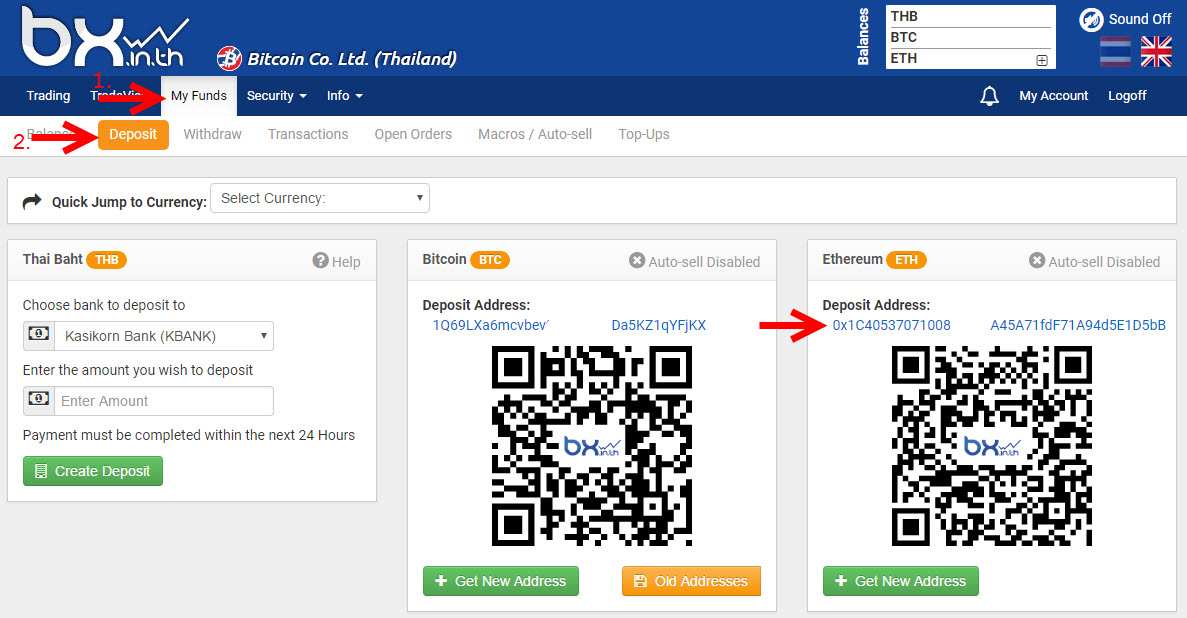This screenshot has width=1187, height=618.
Task: Click the Ethereum QR code image
Action: (x=992, y=446)
